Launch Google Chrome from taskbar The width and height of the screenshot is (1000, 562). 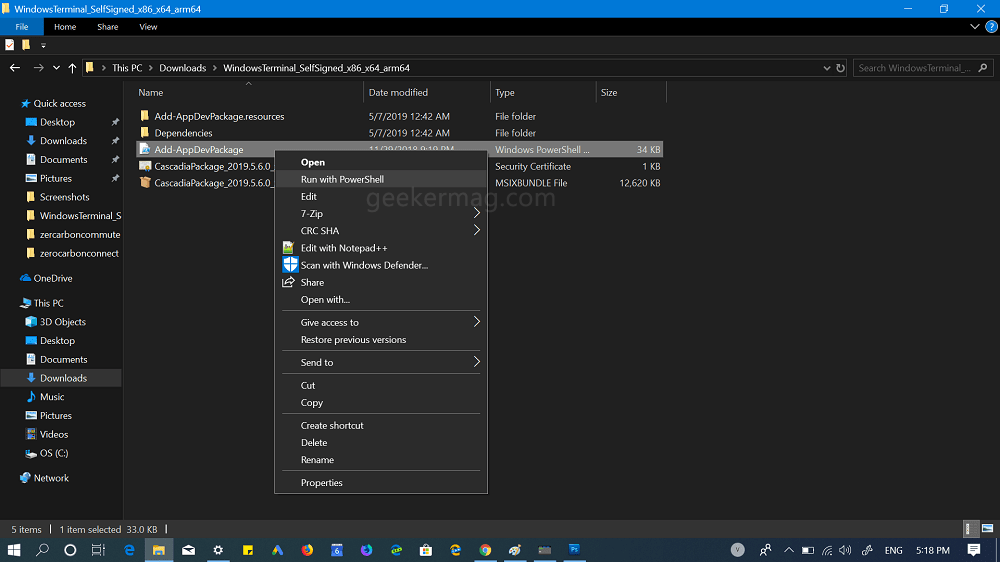[x=485, y=550]
